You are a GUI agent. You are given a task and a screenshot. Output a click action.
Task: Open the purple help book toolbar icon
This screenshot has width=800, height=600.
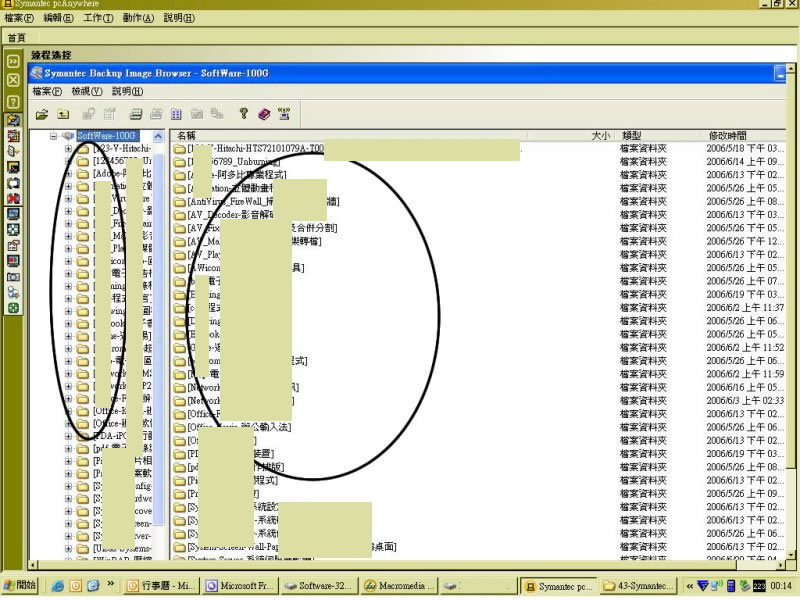coord(264,114)
